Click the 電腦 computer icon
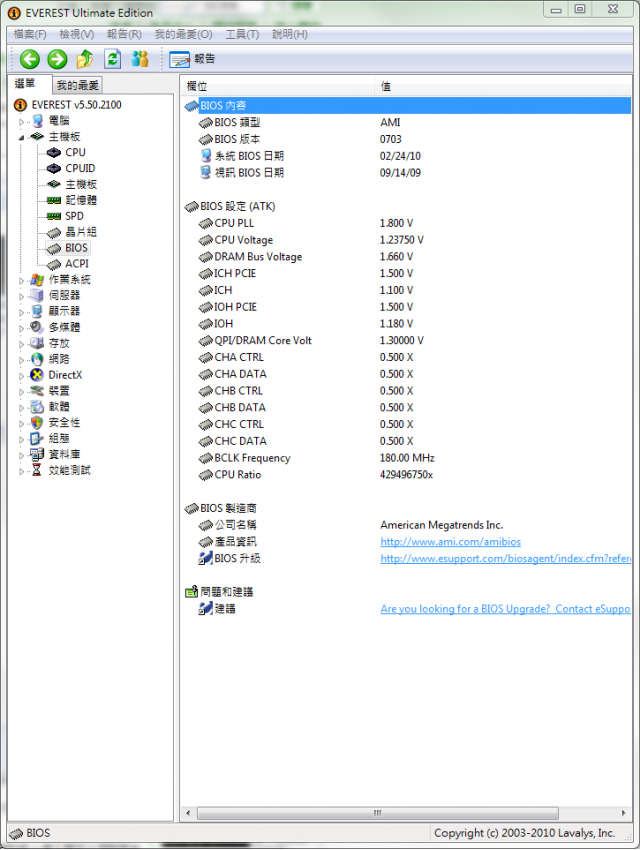 [37, 120]
